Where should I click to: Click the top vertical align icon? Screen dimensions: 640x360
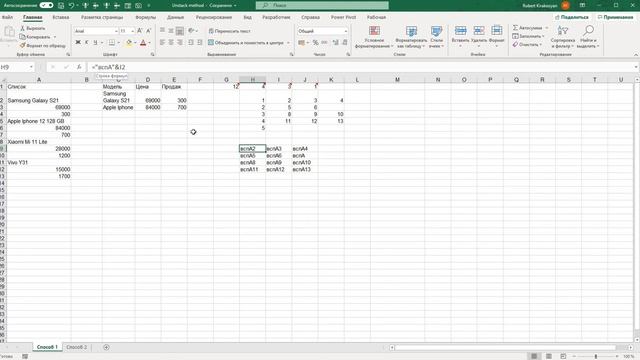click(x=162, y=31)
